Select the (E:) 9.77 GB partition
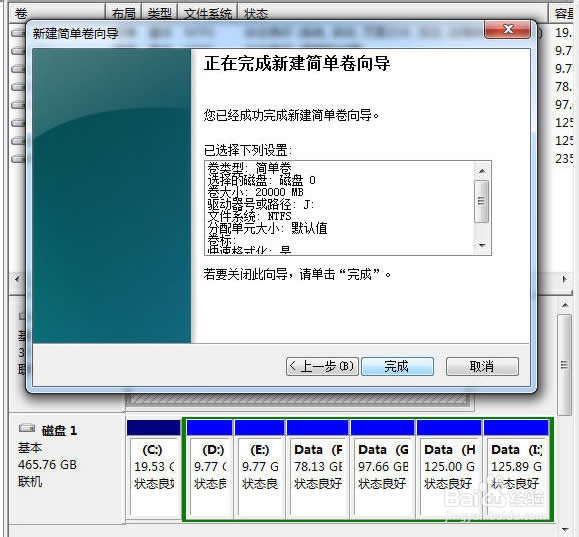This screenshot has width=579, height=537. click(260, 469)
